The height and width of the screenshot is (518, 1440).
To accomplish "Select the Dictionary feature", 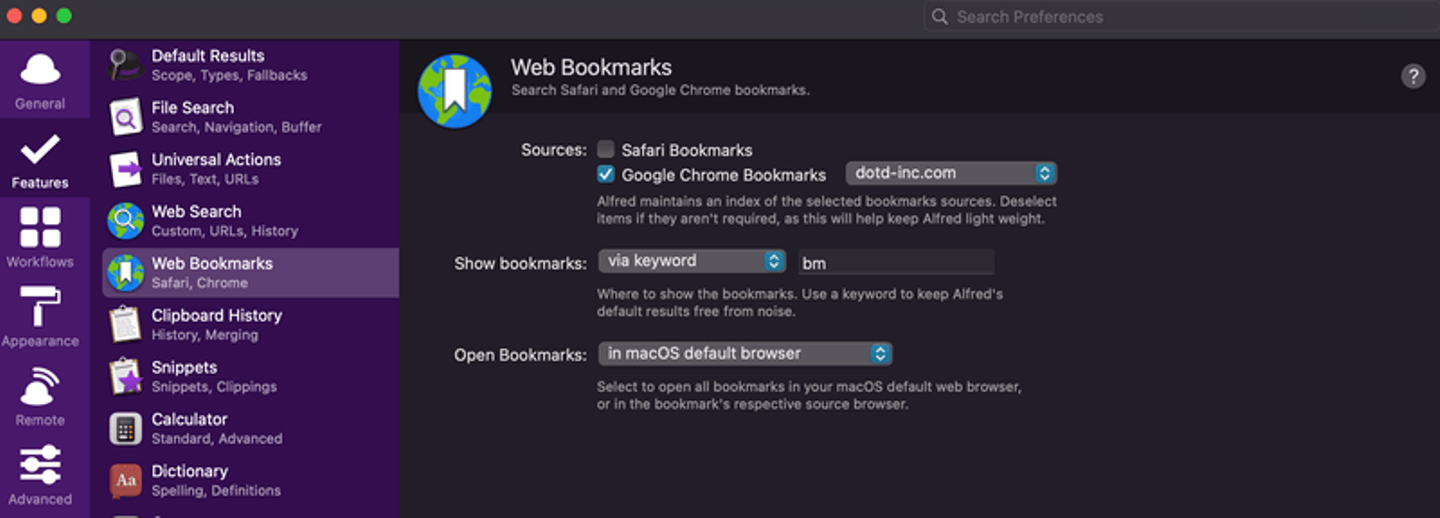I will (190, 480).
